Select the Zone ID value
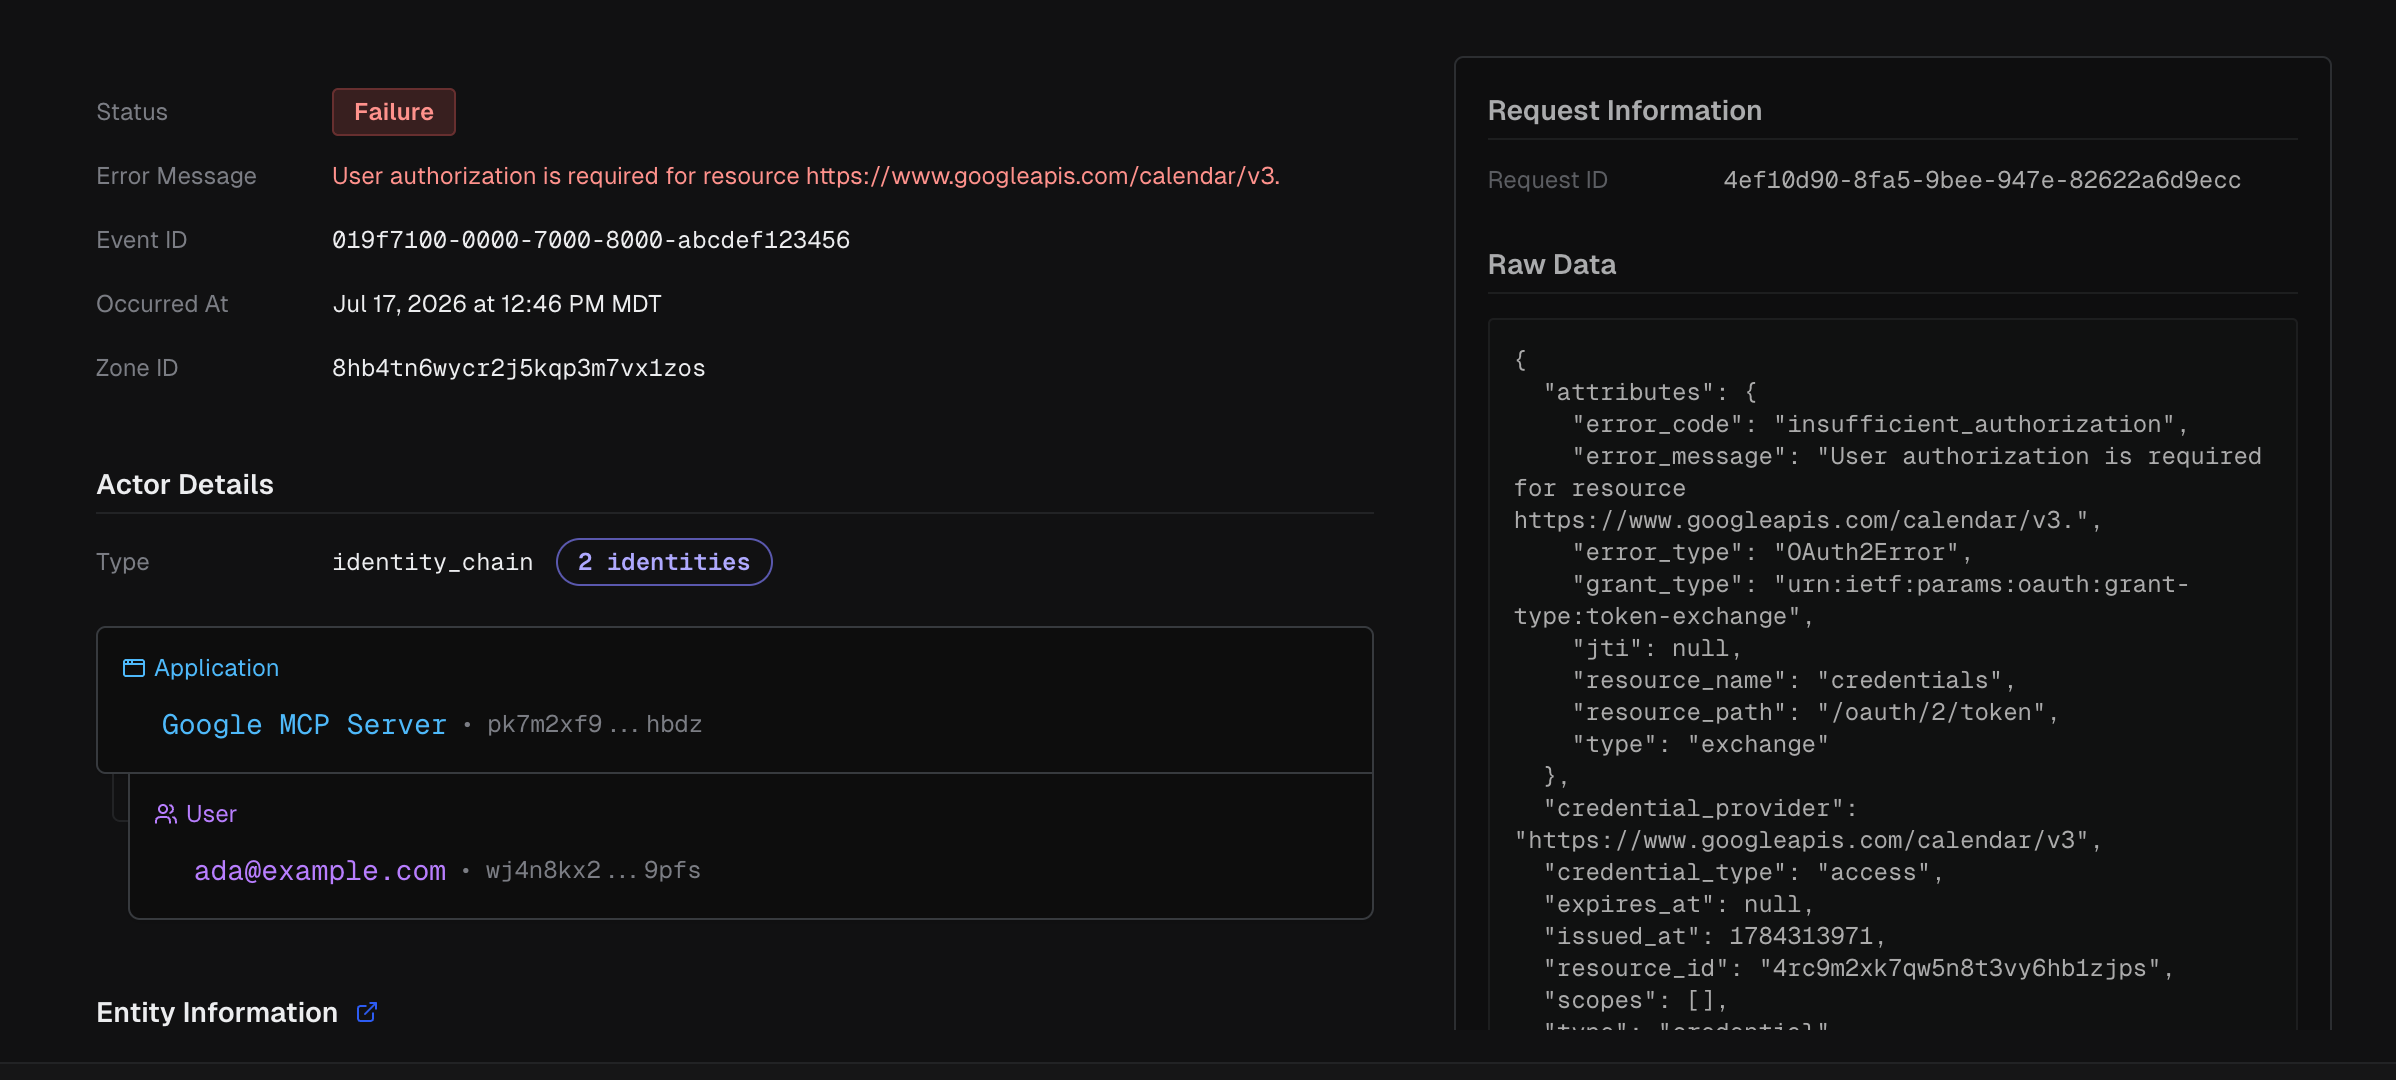The height and width of the screenshot is (1080, 2396). pyautogui.click(x=519, y=368)
